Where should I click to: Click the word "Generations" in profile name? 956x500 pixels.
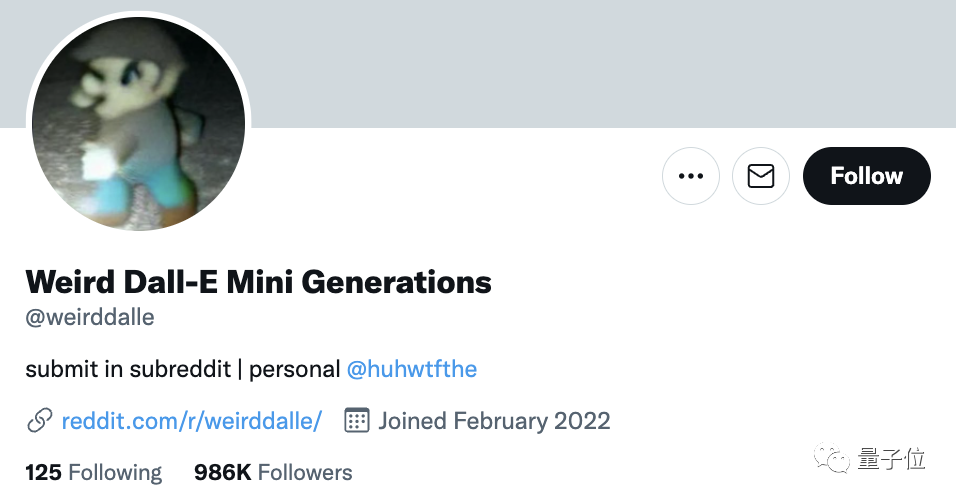point(396,281)
